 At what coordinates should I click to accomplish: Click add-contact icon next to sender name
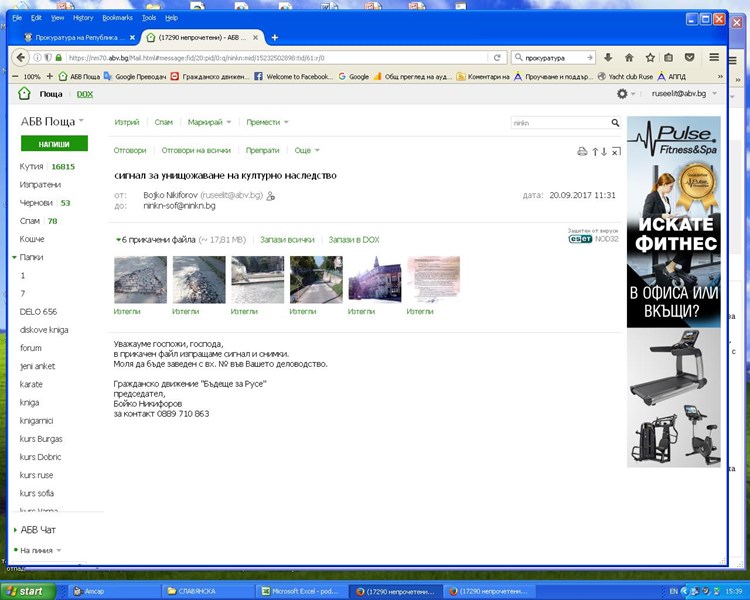tap(271, 196)
